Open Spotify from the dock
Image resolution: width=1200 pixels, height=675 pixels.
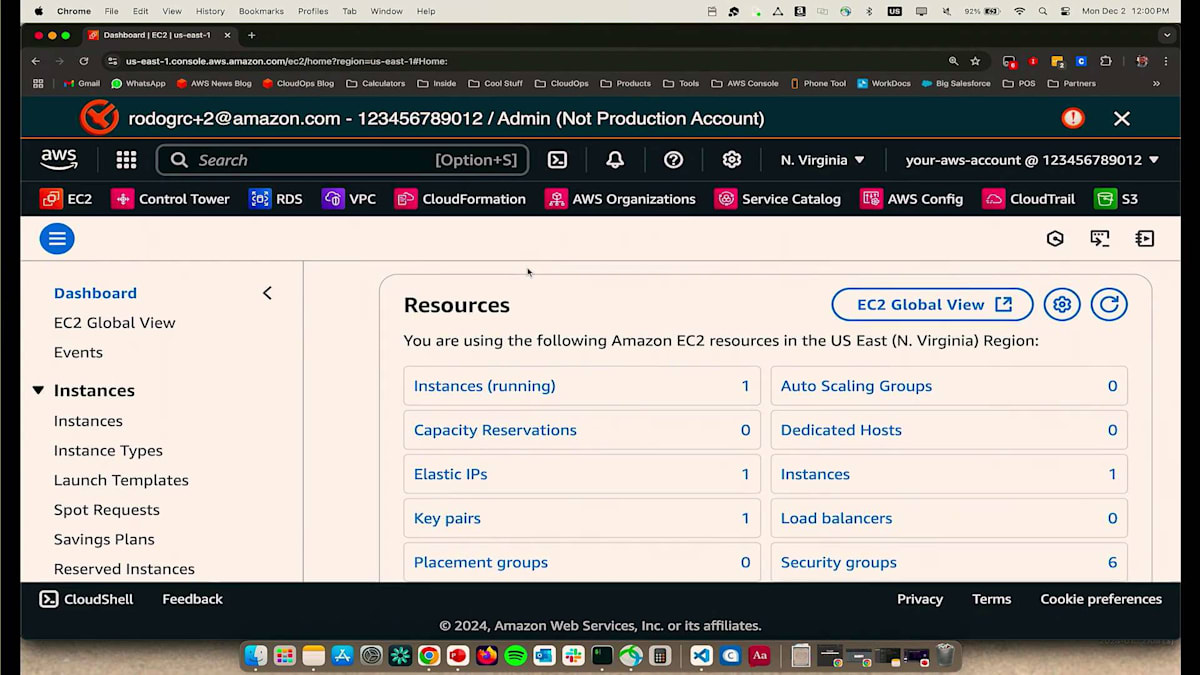click(x=516, y=656)
